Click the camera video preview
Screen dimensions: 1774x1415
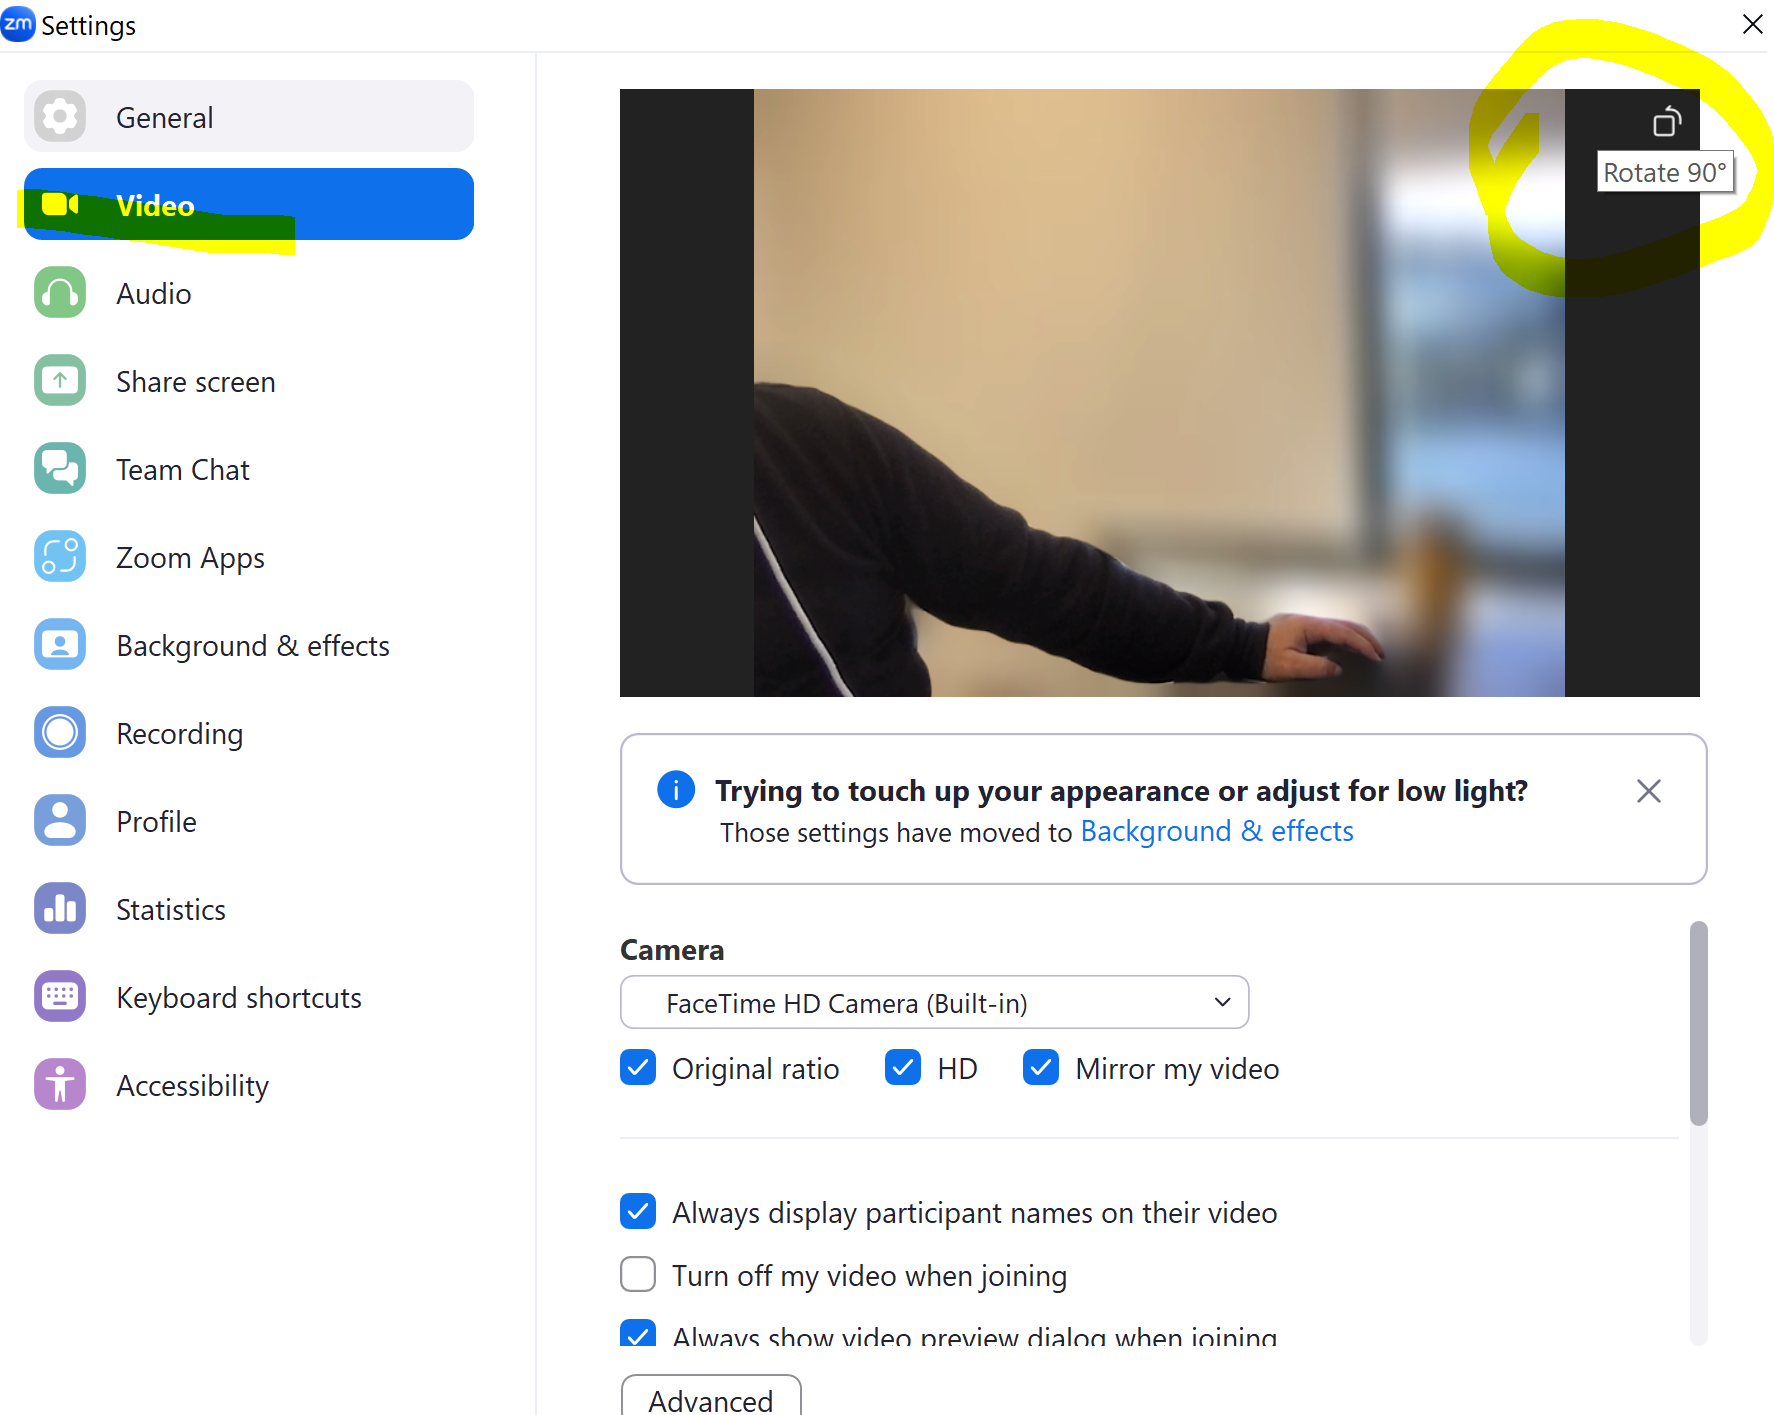tap(1159, 393)
